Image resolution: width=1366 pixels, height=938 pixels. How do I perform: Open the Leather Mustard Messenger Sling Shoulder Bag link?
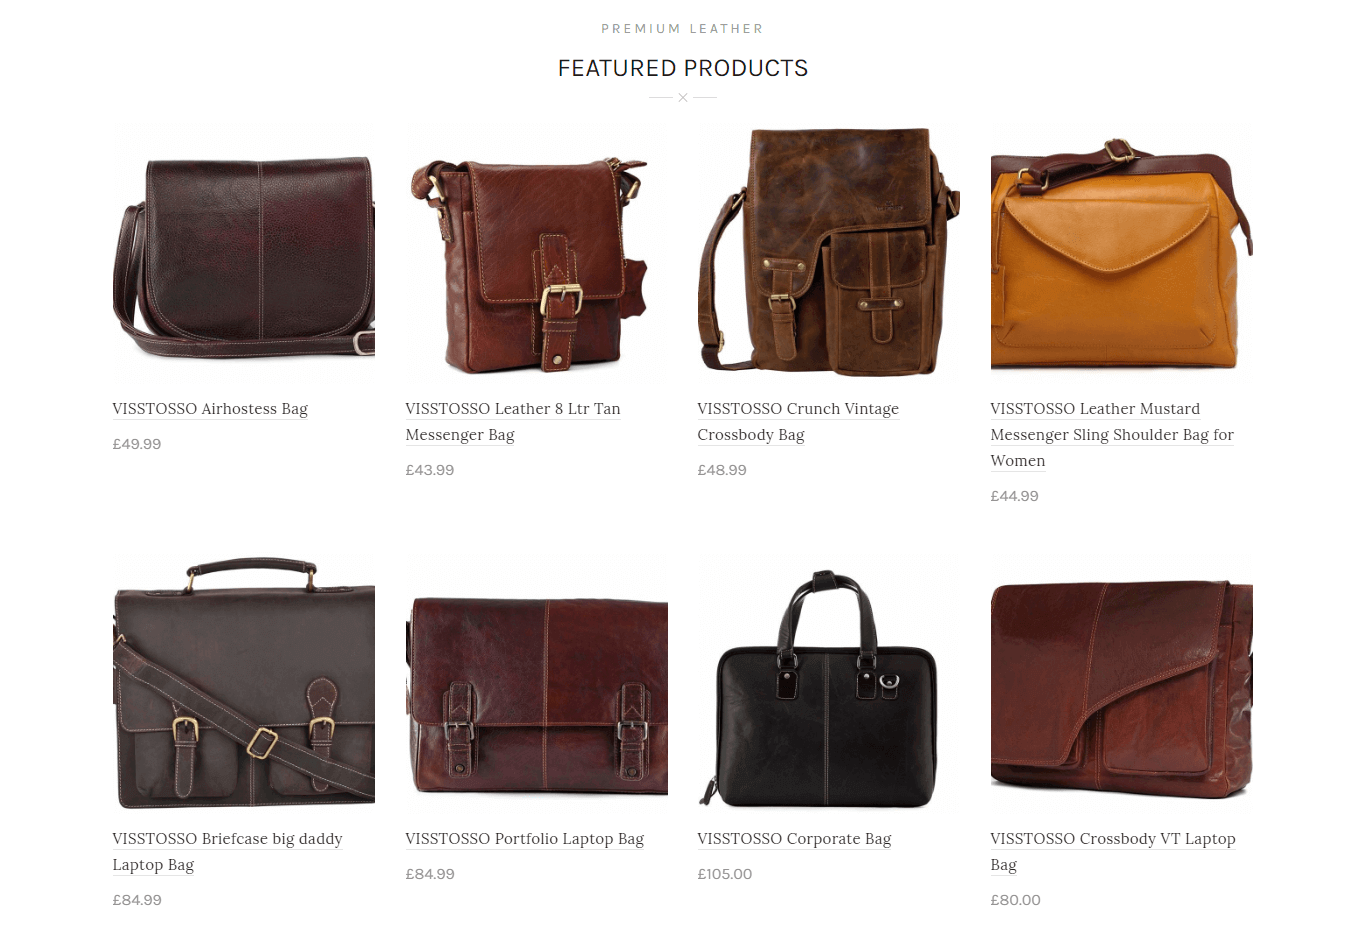[x=1112, y=435]
